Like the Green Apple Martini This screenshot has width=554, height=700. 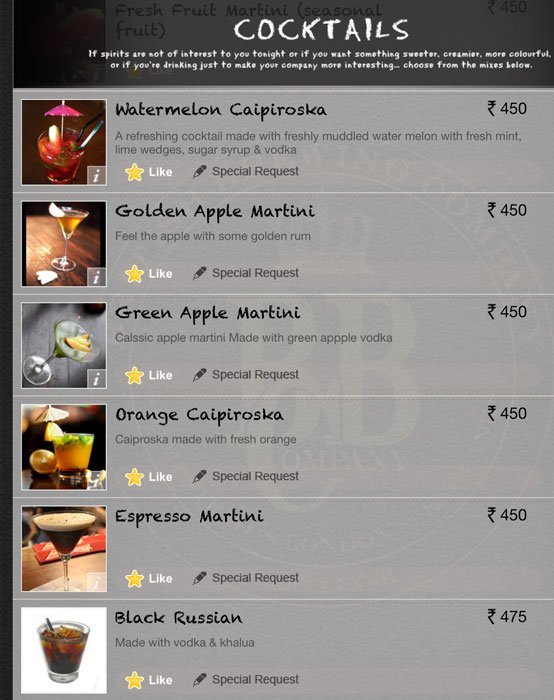coord(149,375)
